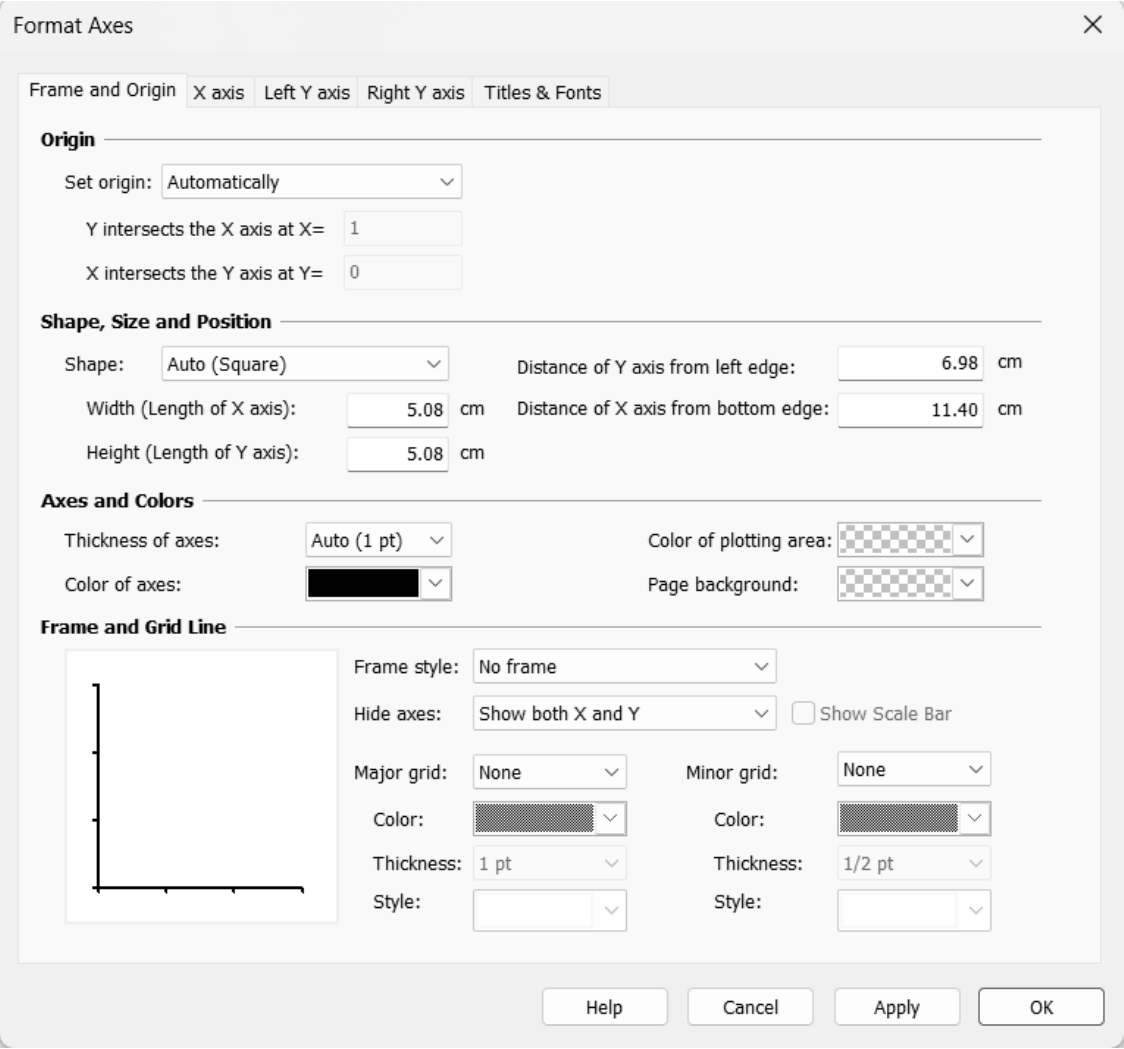
Task: Click the Width (Length of X axis) field
Action: (398, 410)
